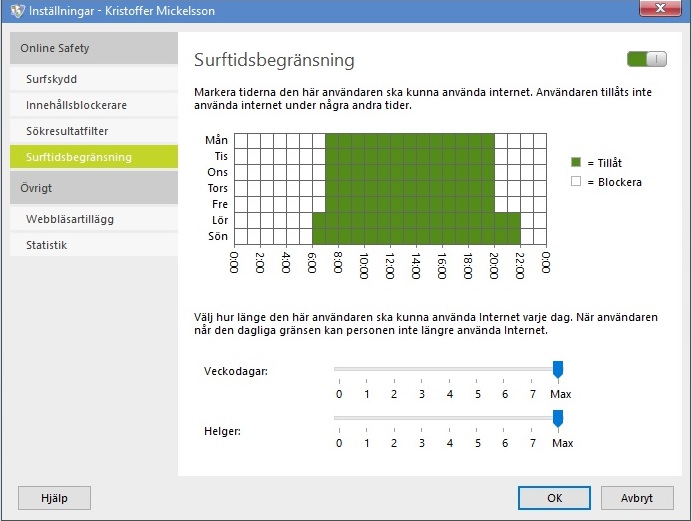Image resolution: width=692 pixels, height=521 pixels.
Task: Click the white Blockera legend swatch
Action: click(x=576, y=182)
